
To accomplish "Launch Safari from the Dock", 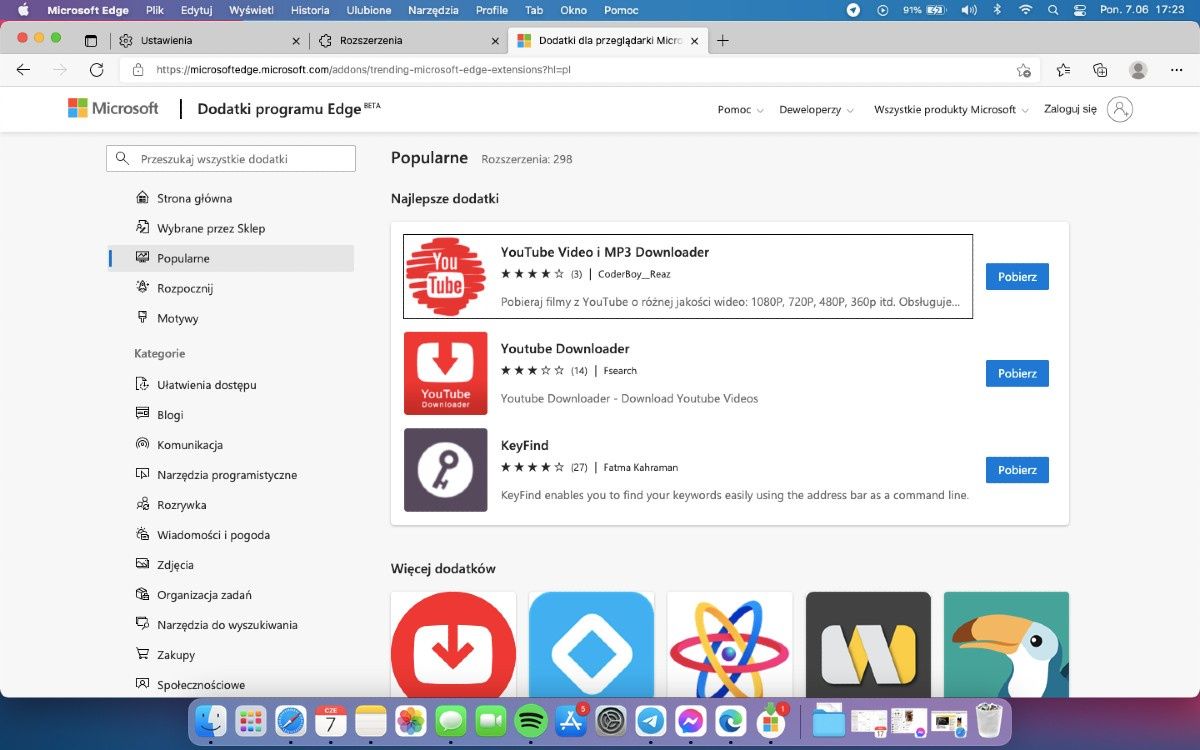I will pos(290,720).
